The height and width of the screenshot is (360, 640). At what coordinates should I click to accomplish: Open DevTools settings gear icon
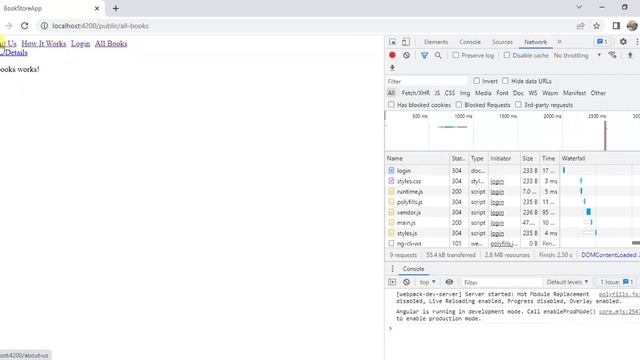pyautogui.click(x=623, y=42)
